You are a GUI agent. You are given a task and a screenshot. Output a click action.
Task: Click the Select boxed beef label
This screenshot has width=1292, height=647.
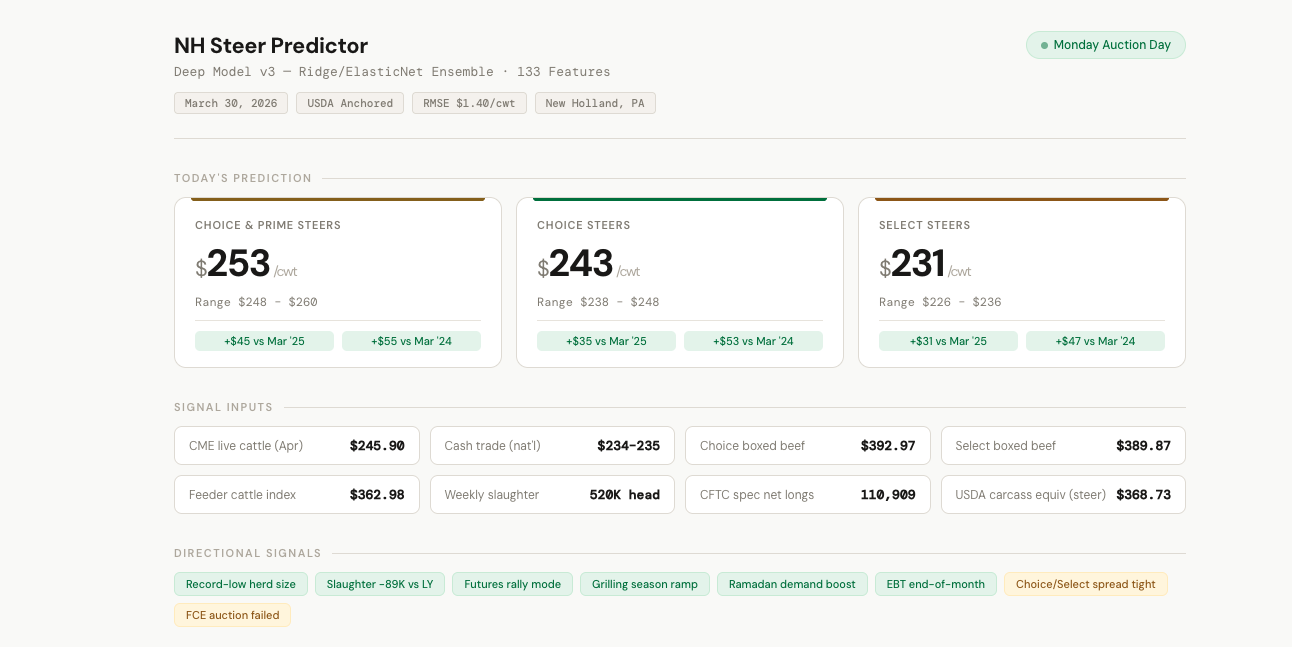pos(1005,446)
